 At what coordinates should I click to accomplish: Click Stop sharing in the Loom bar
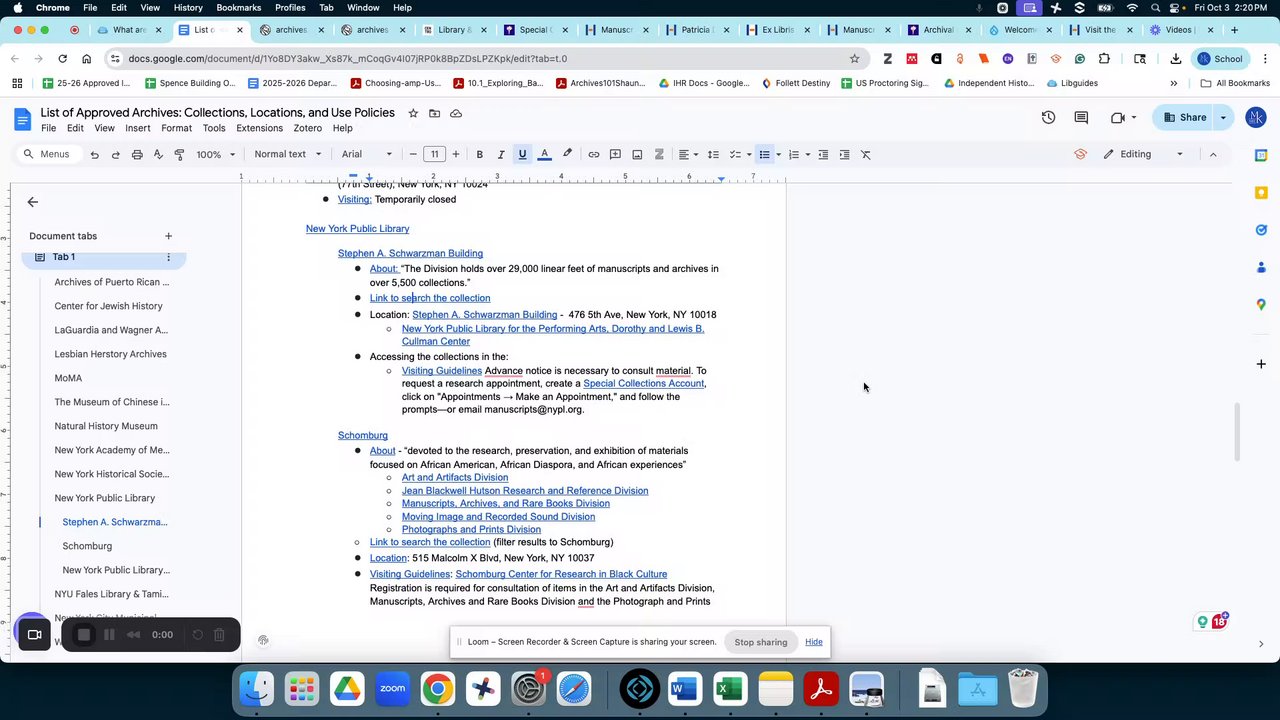point(761,642)
